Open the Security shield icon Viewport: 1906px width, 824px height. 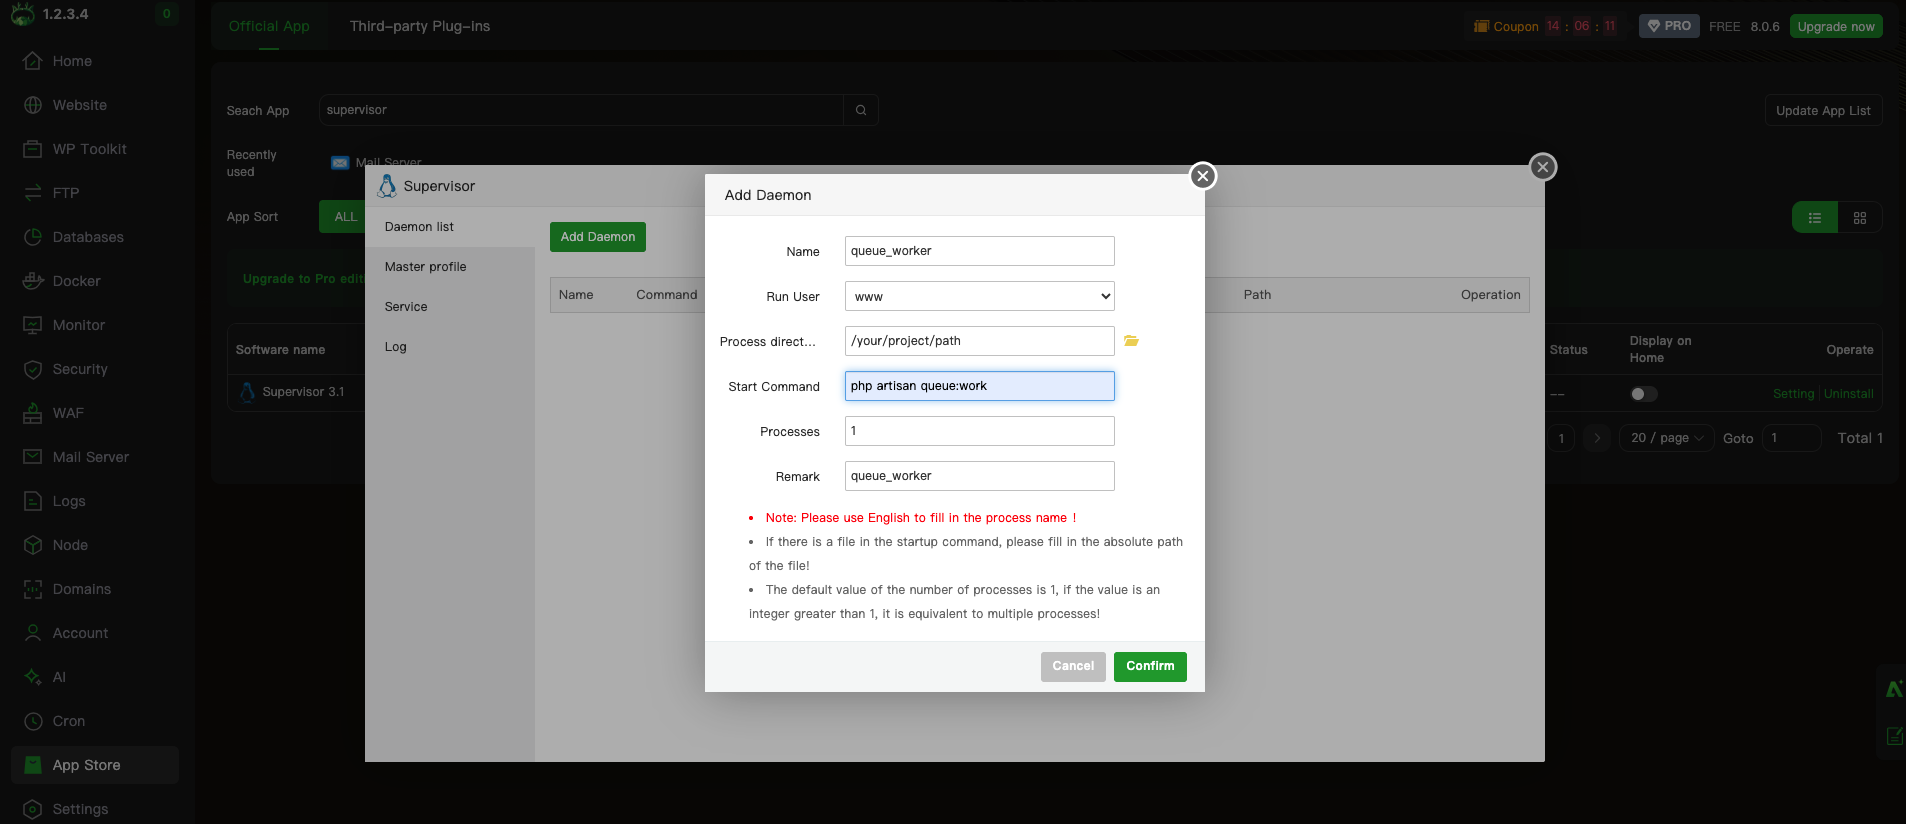coord(33,369)
